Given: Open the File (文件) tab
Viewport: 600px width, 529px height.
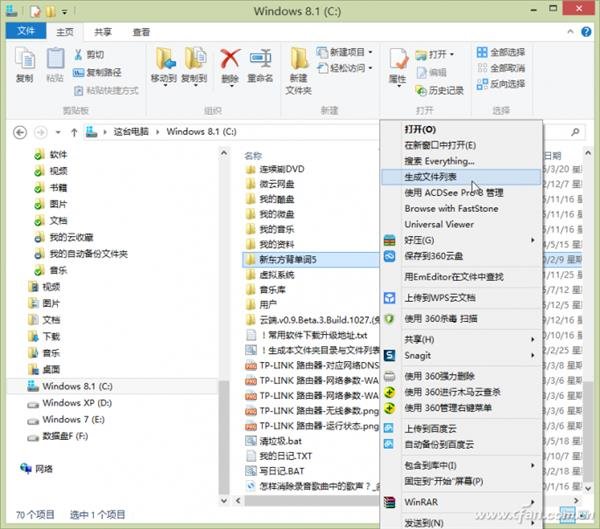Looking at the screenshot, I should tap(26, 31).
